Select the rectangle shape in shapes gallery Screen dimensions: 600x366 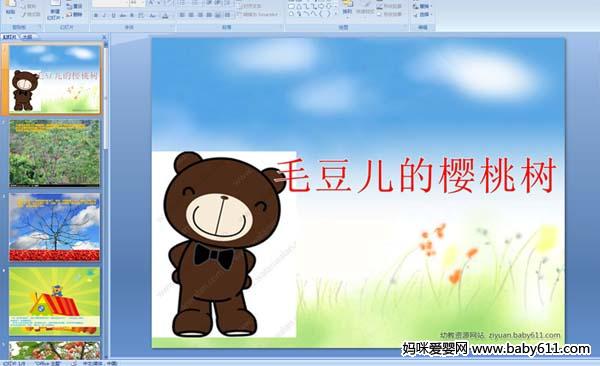point(292,7)
